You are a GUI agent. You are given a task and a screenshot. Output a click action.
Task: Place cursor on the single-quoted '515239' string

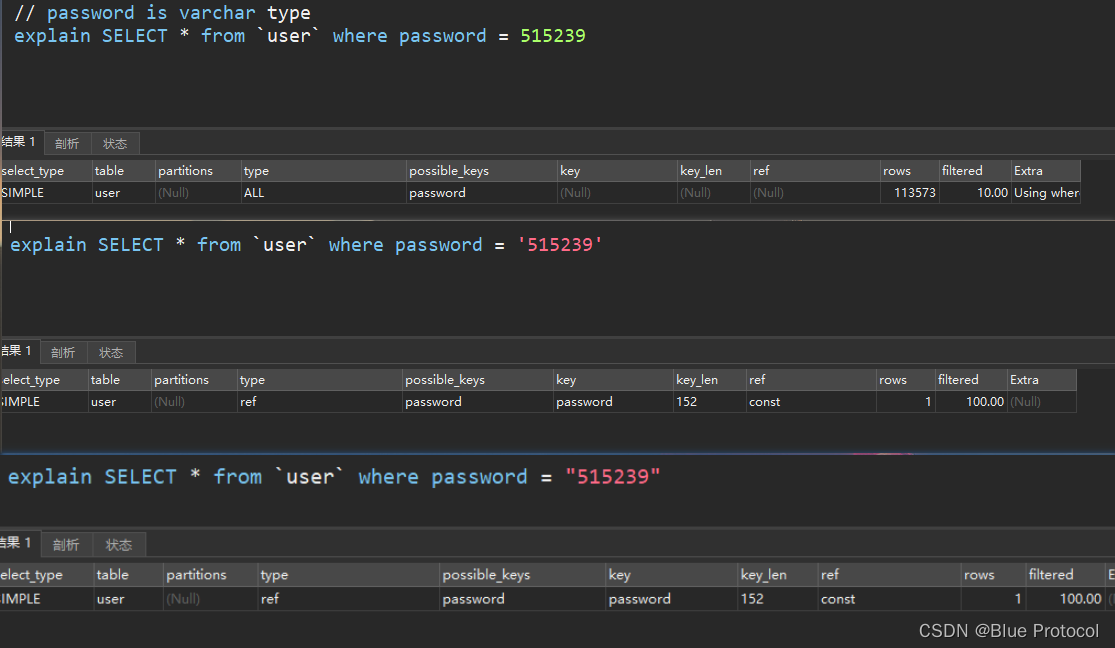(x=560, y=245)
